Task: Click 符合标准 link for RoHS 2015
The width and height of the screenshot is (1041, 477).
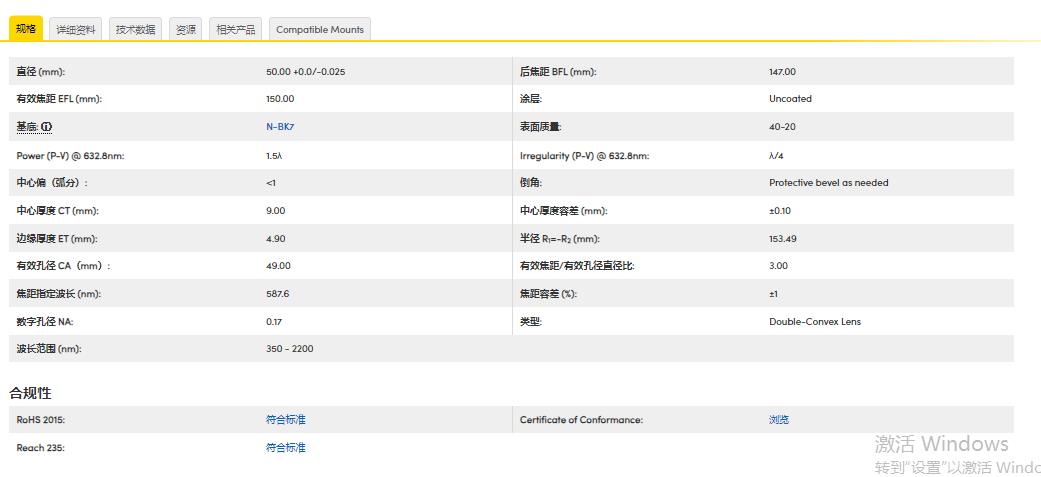Action: (x=286, y=420)
